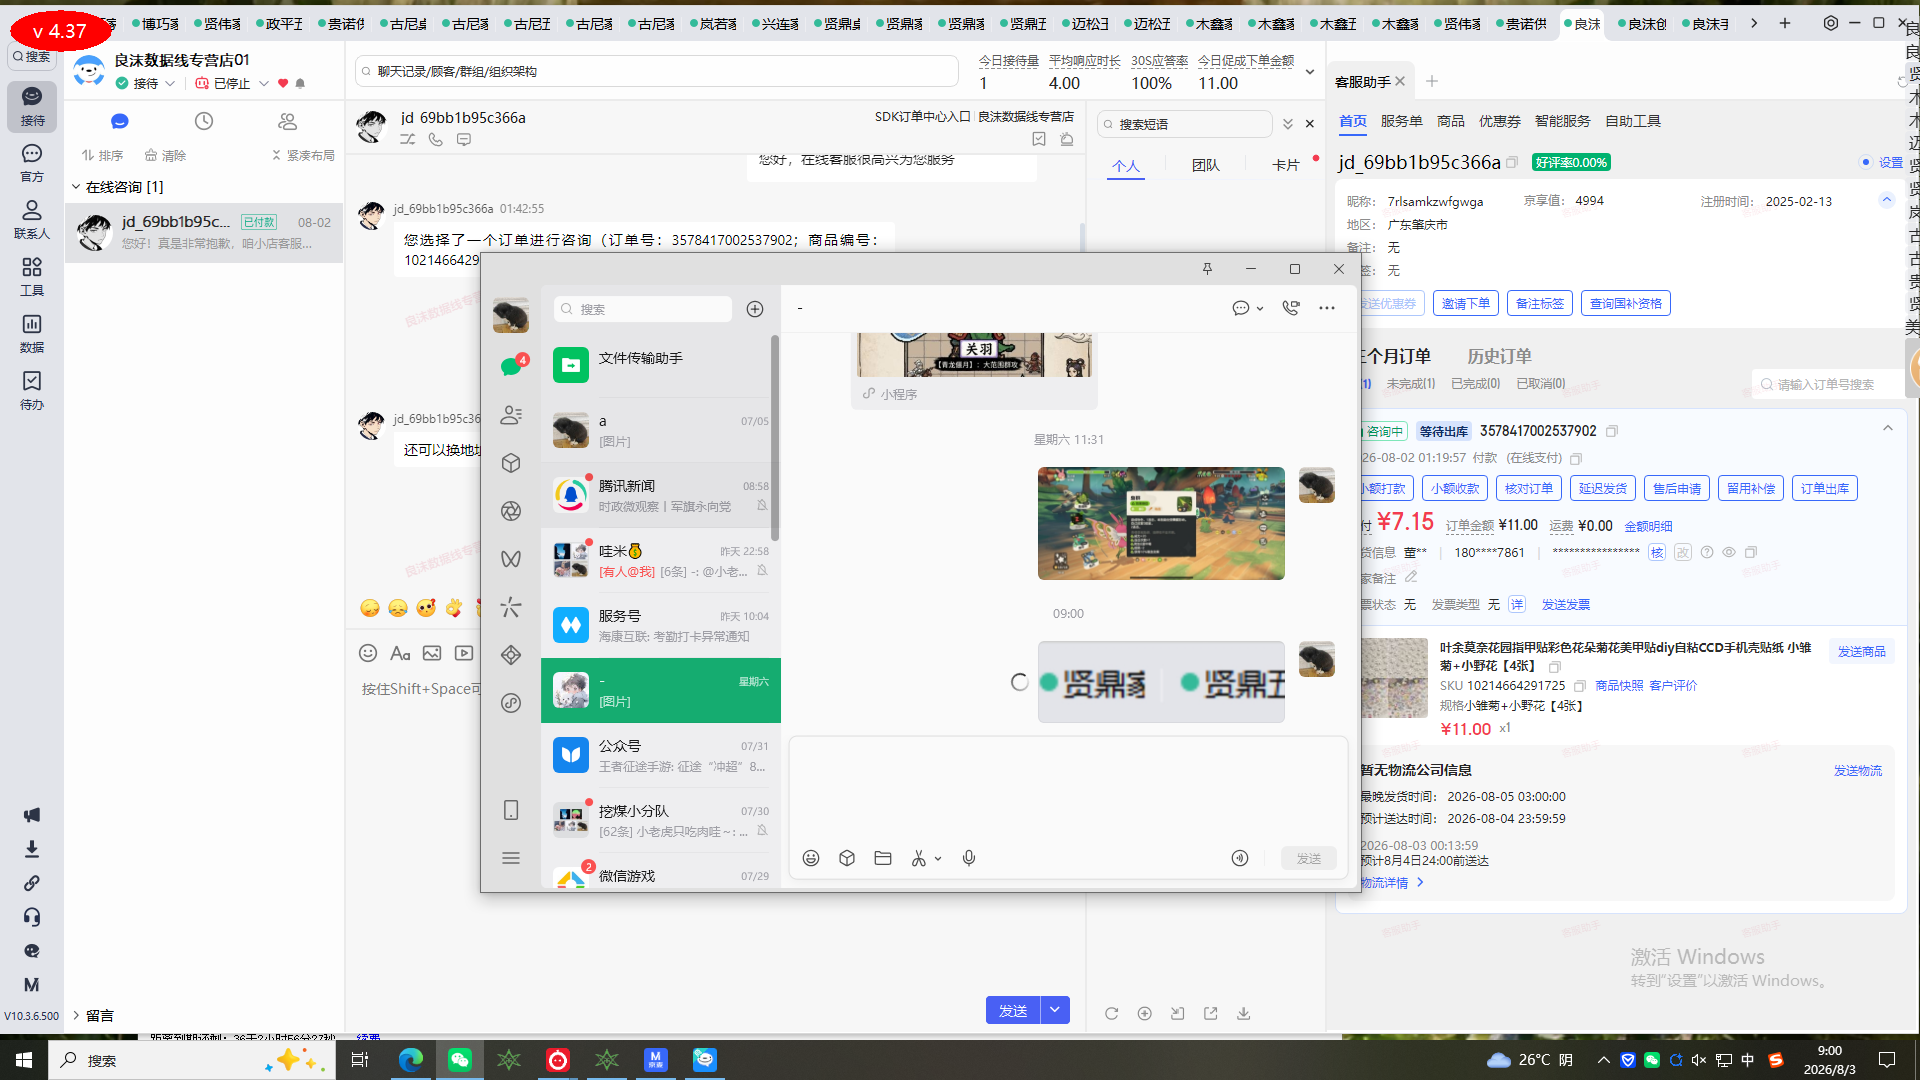The height and width of the screenshot is (1080, 1920).
Task: Click the folder send-file icon in WeChat
Action: [883, 858]
